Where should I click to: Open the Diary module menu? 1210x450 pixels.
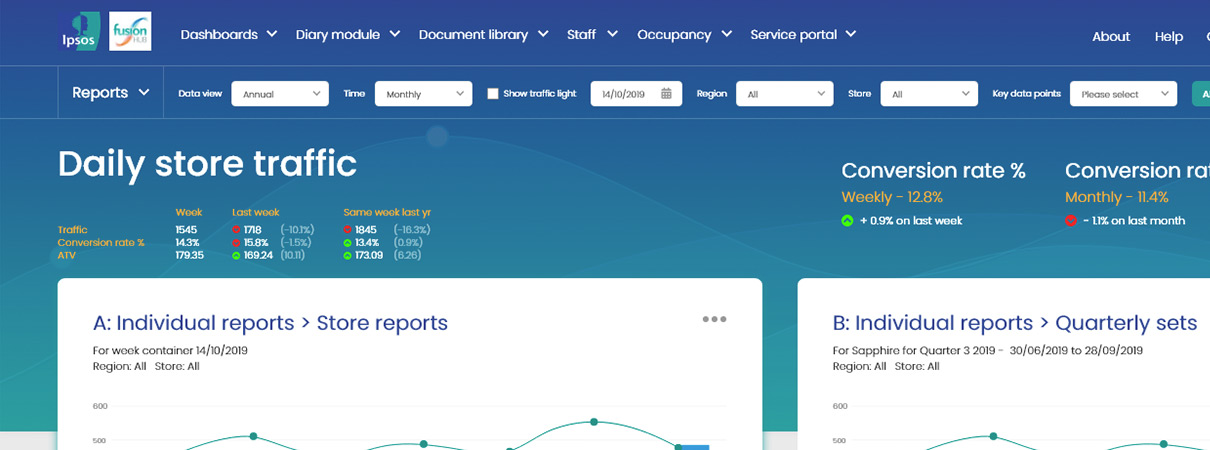(x=348, y=34)
